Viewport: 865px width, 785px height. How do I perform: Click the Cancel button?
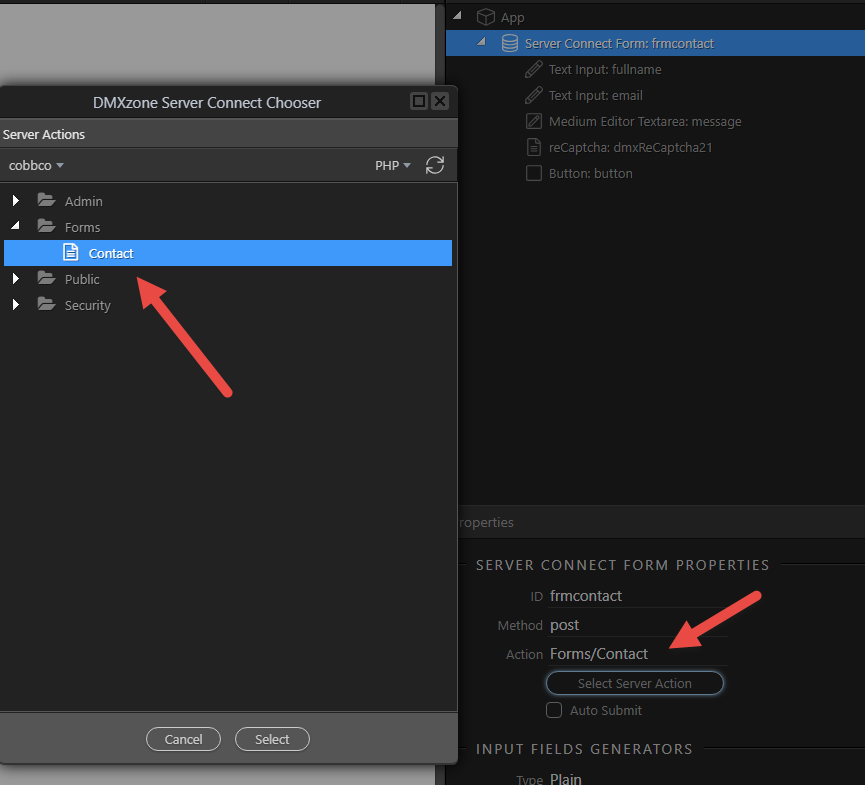coord(183,739)
